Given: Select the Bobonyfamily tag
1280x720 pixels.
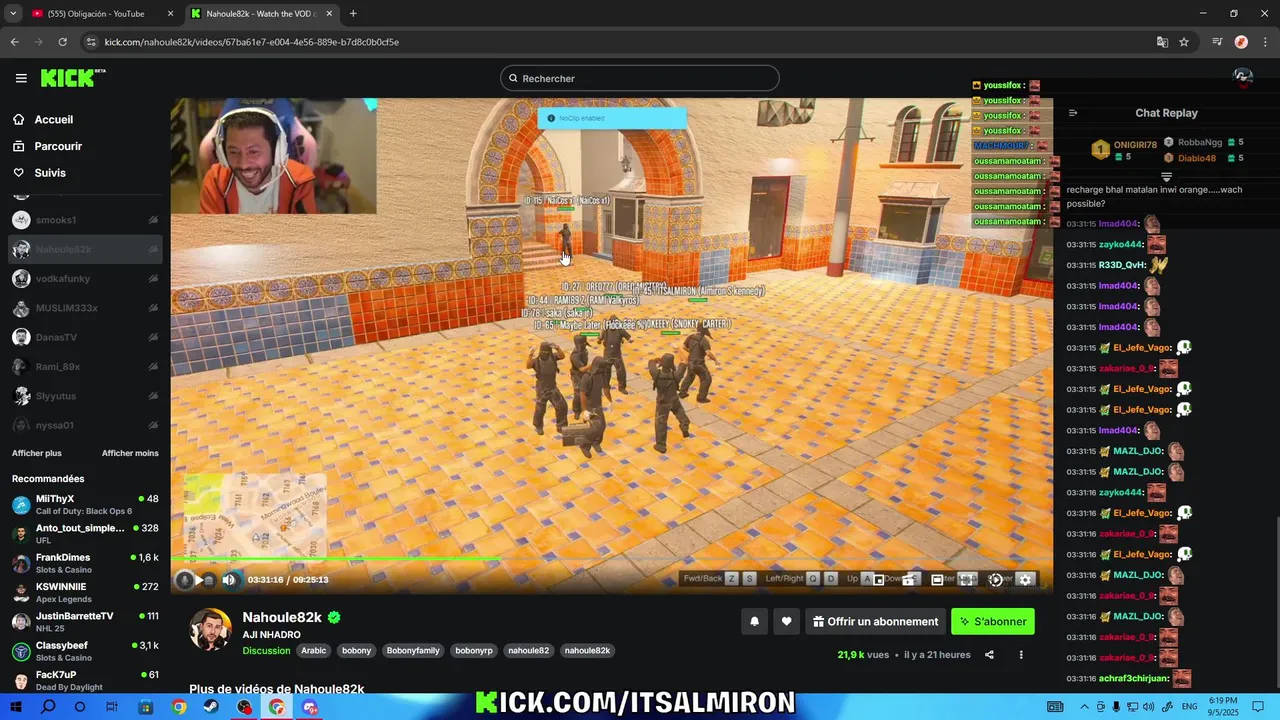Looking at the screenshot, I should 413,650.
